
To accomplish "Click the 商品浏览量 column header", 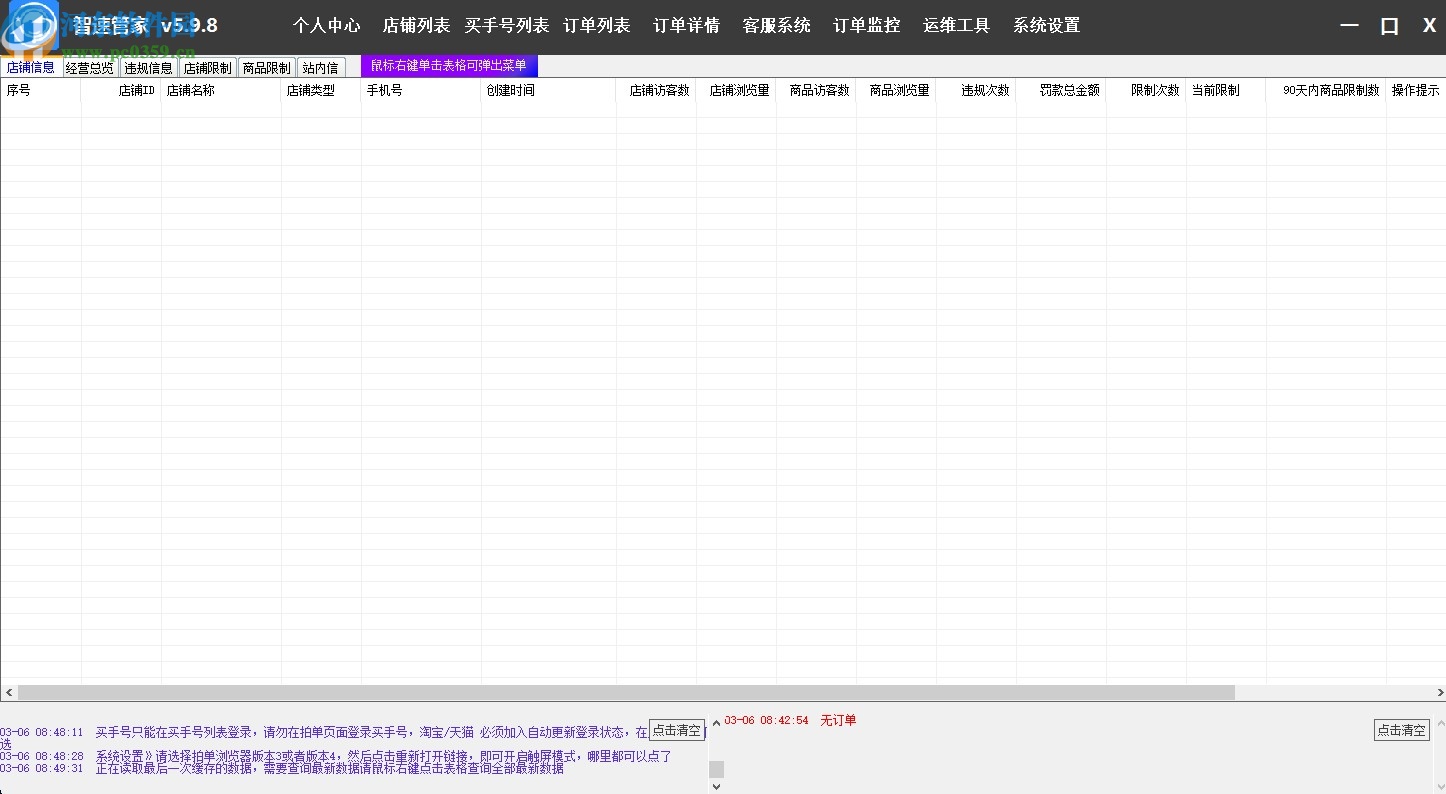I will pyautogui.click(x=896, y=91).
